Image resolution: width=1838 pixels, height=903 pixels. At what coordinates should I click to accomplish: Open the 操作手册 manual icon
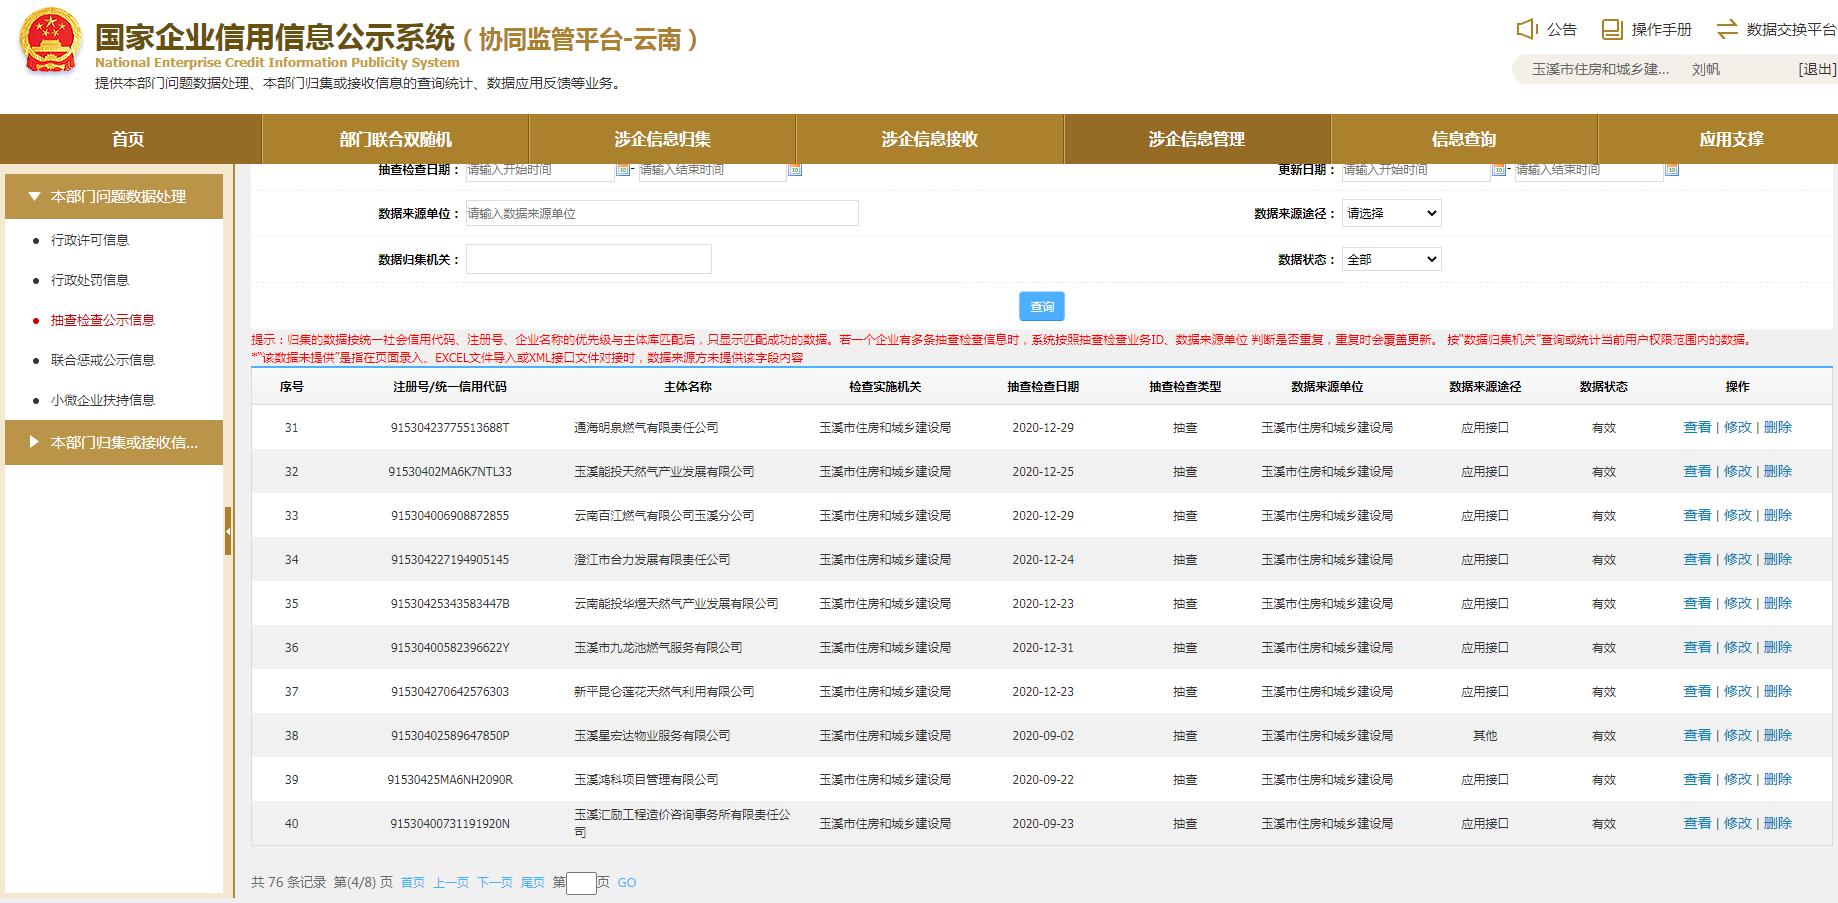coord(1612,29)
